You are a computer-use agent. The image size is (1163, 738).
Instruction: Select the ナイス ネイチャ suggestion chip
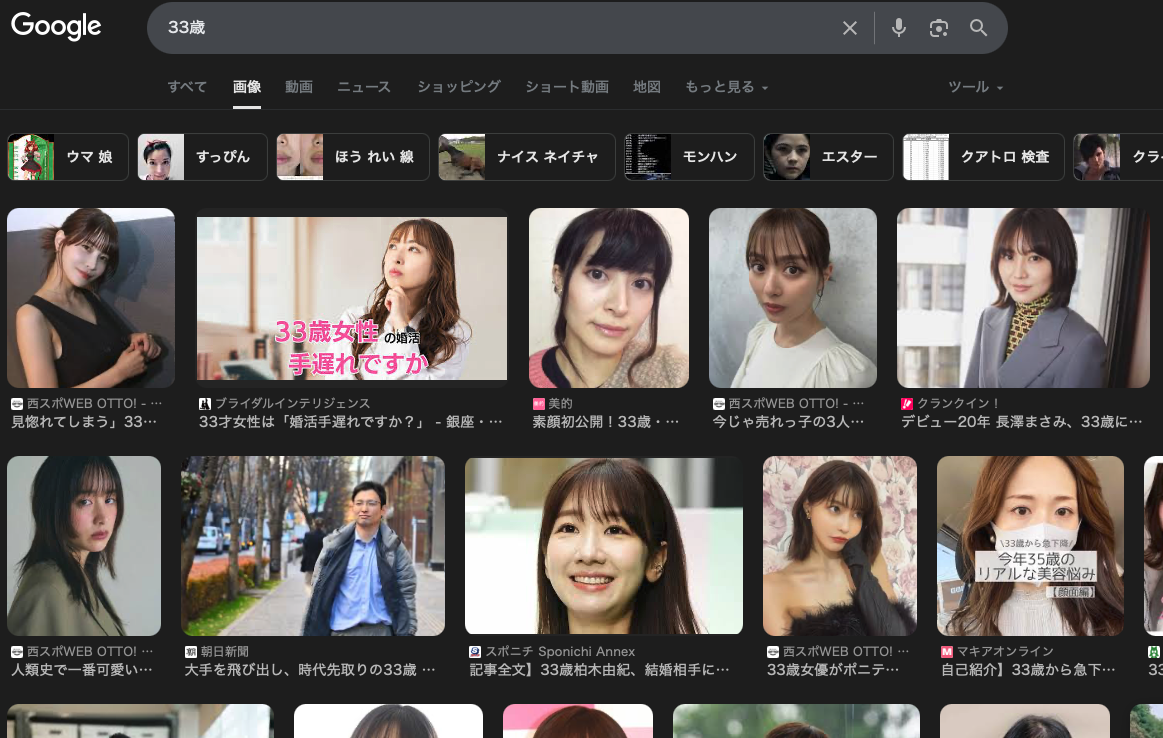point(527,157)
